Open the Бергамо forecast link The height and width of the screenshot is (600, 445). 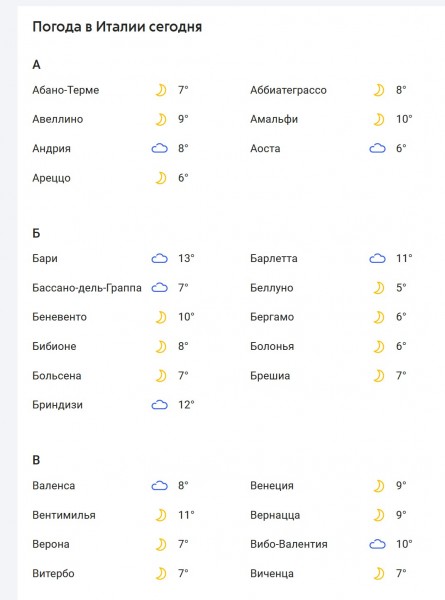[272, 317]
